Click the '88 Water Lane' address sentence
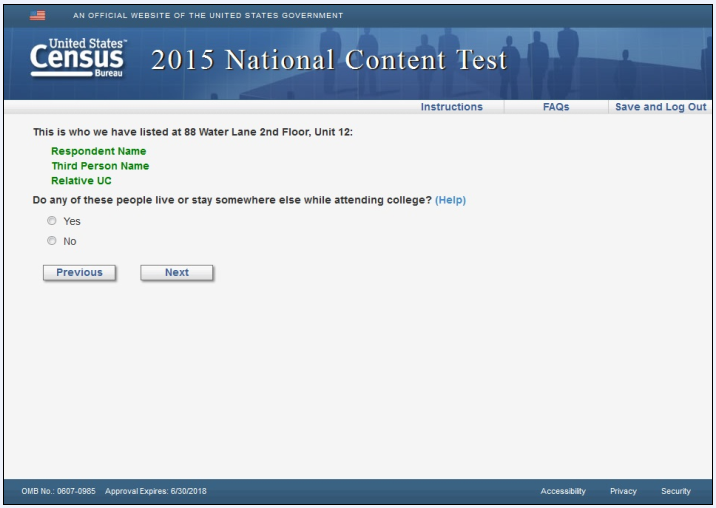 click(x=193, y=132)
